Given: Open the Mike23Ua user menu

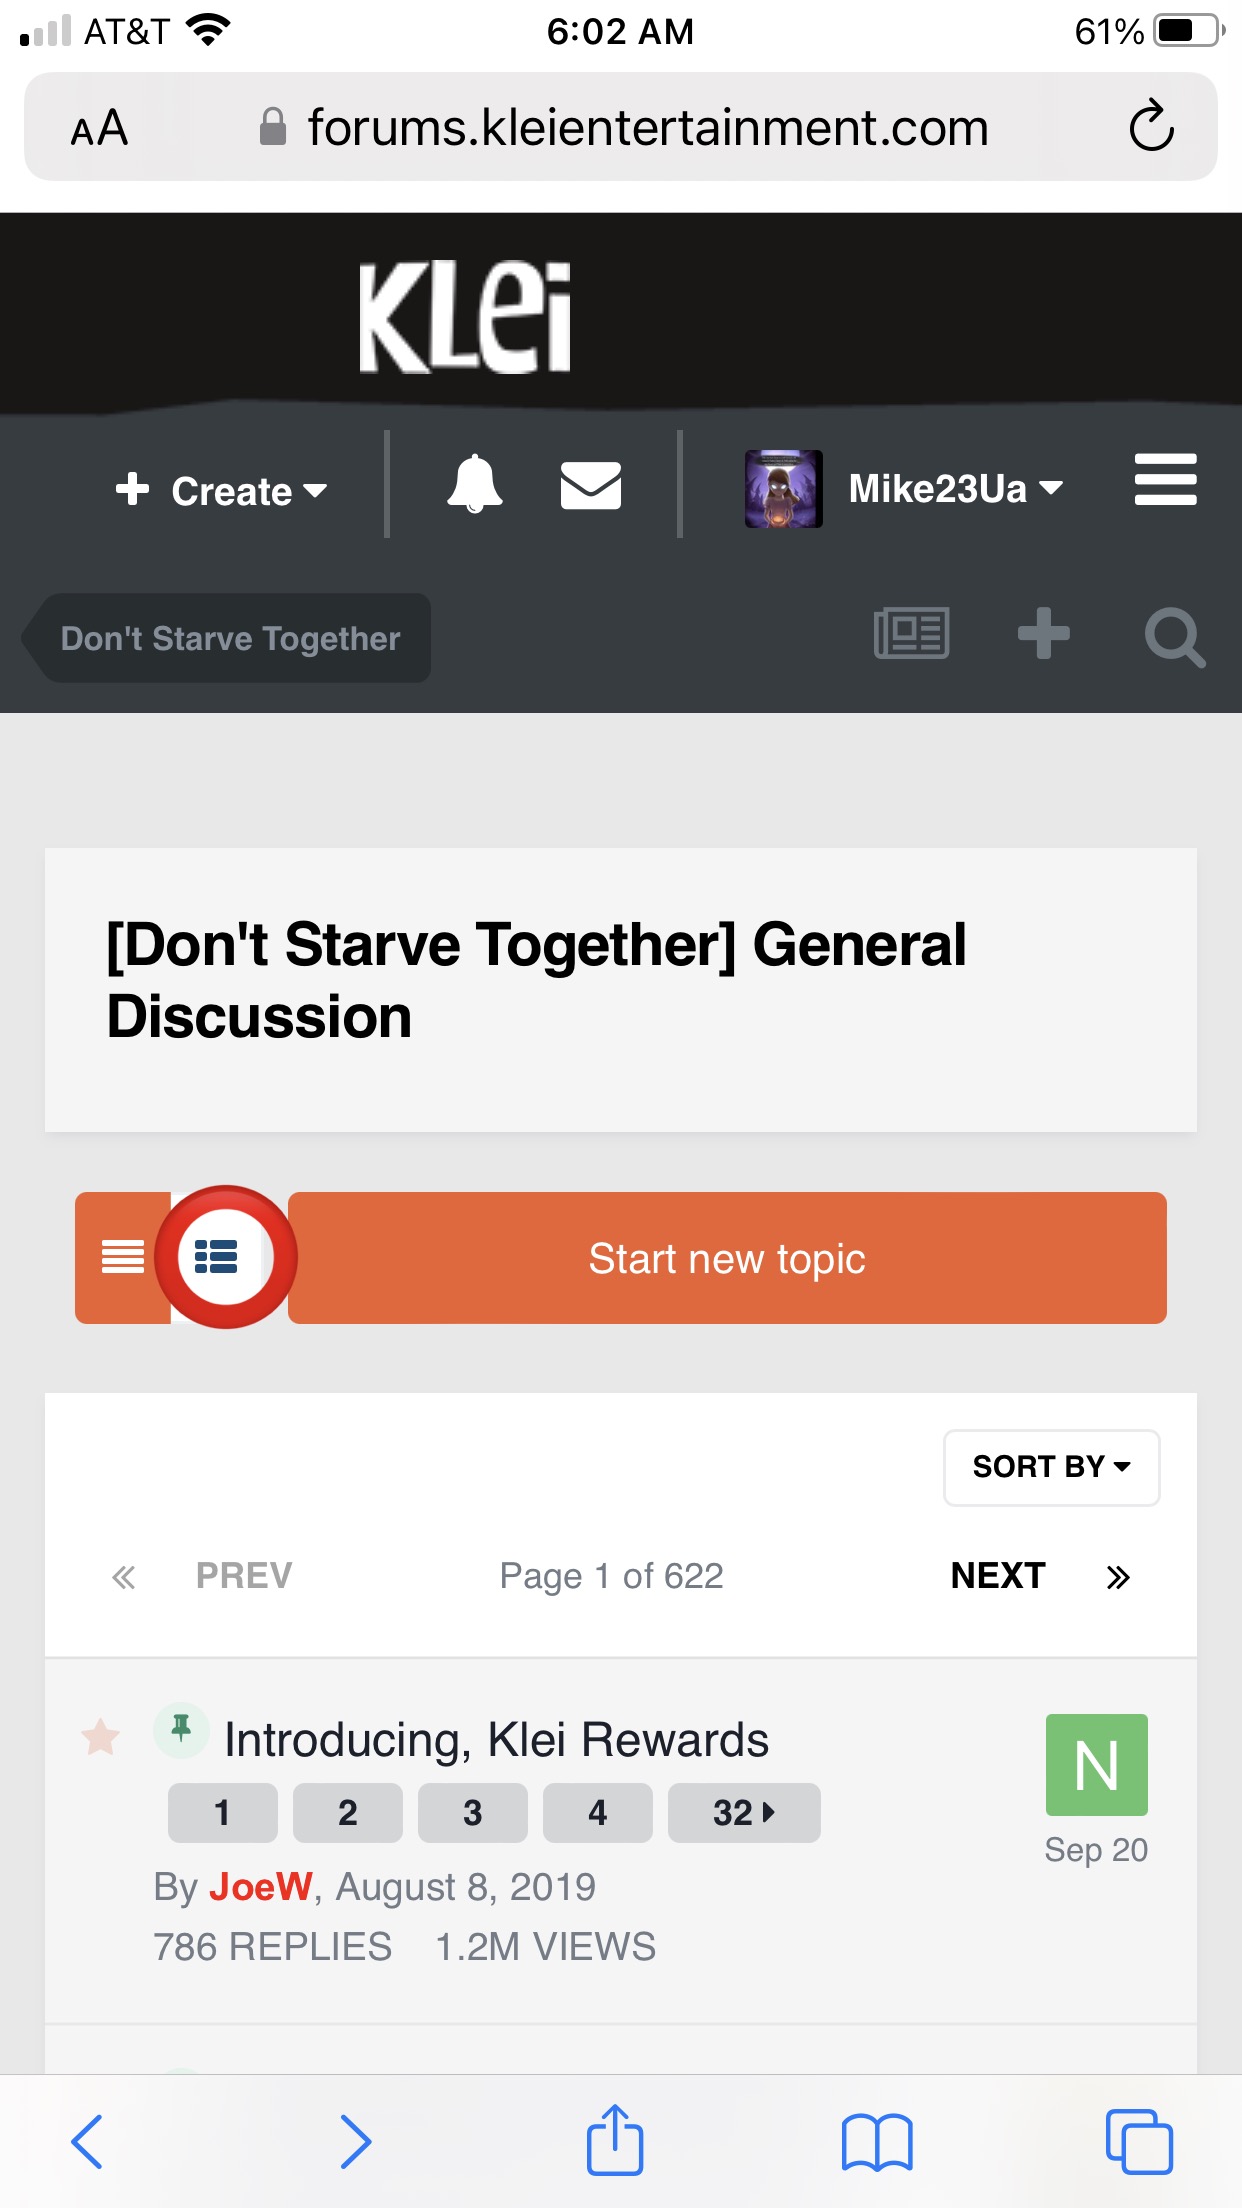Looking at the screenshot, I should 904,488.
